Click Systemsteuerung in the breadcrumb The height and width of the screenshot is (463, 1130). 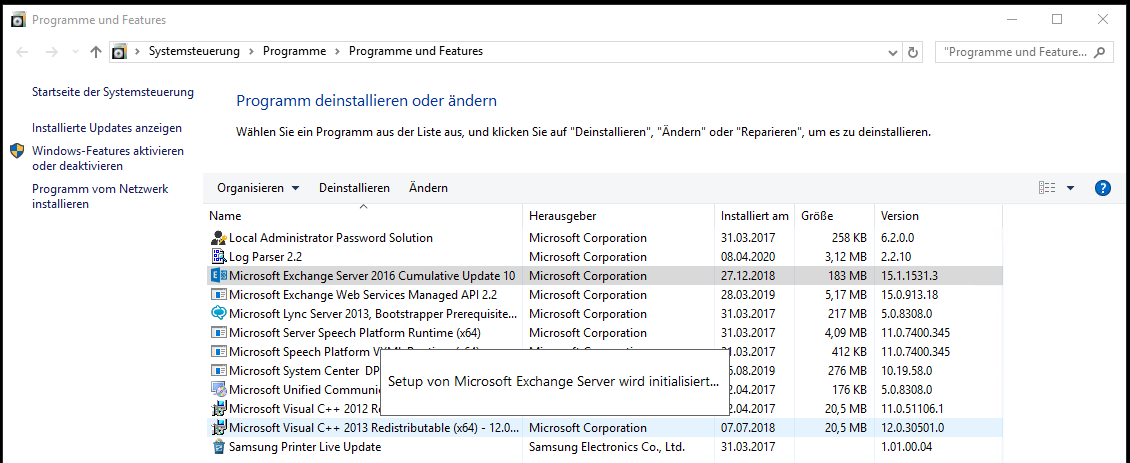(194, 52)
